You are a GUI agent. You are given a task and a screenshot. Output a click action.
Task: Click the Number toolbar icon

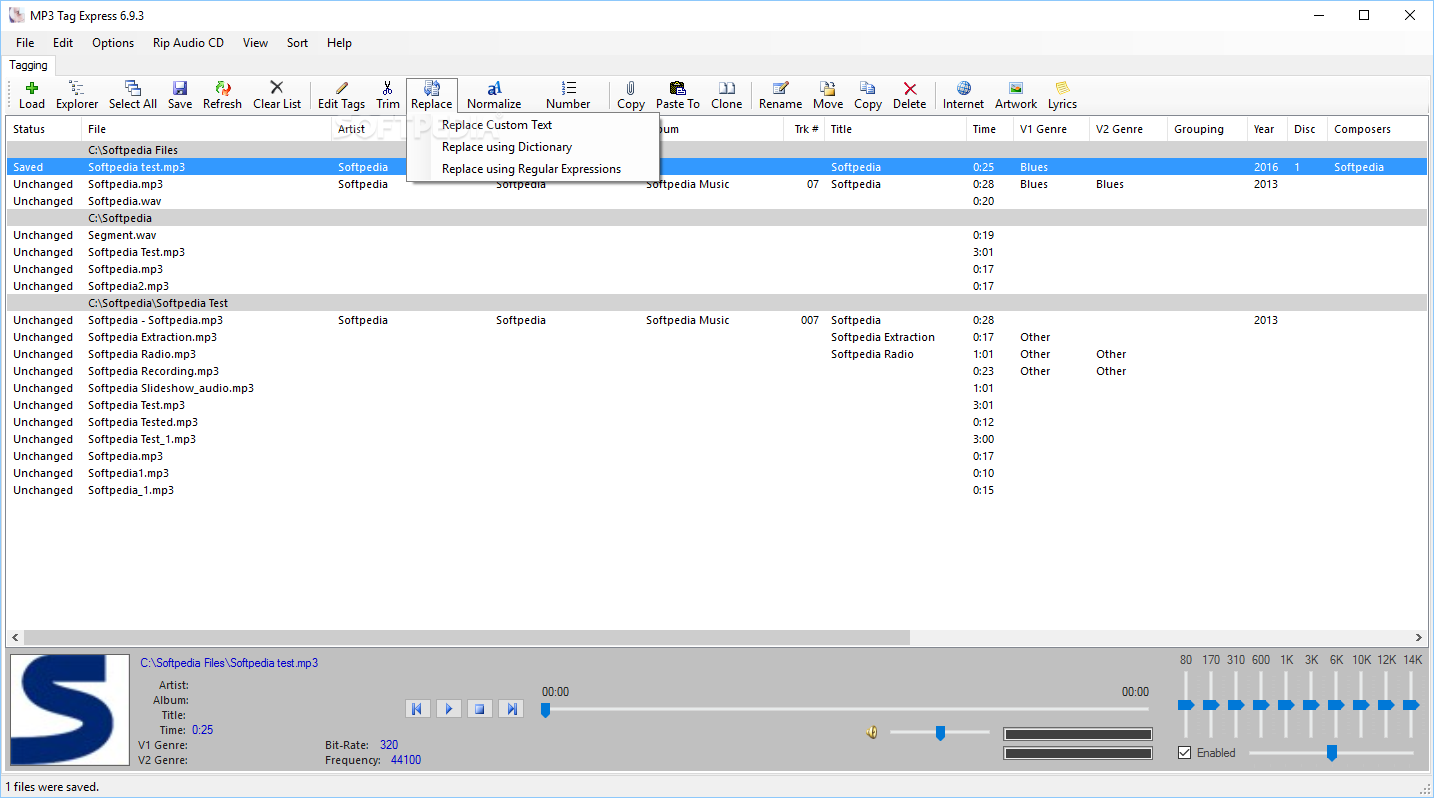pos(568,96)
